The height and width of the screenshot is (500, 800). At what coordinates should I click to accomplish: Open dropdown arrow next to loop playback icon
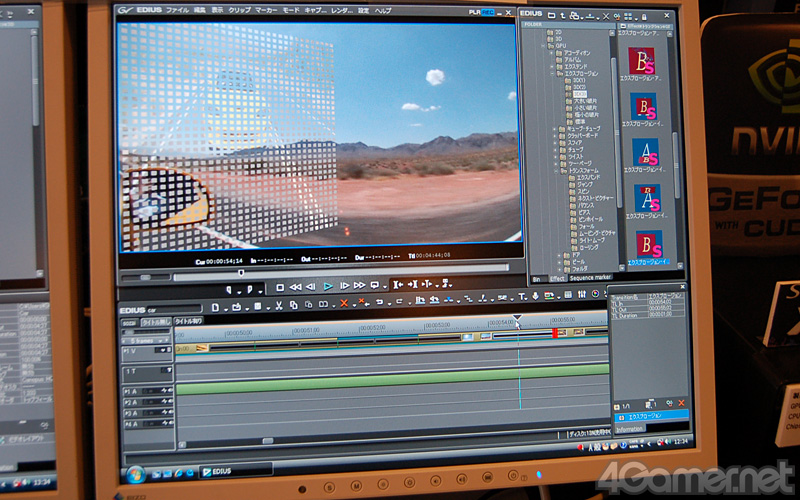point(384,287)
